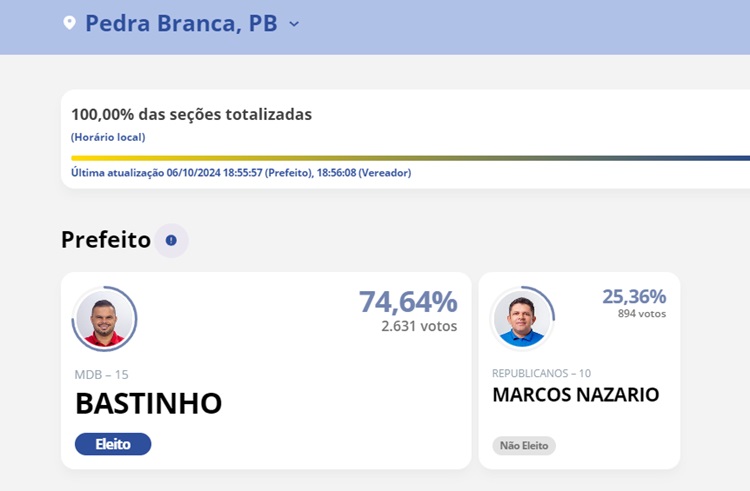
Task: Click the 894 votos count
Action: (642, 314)
